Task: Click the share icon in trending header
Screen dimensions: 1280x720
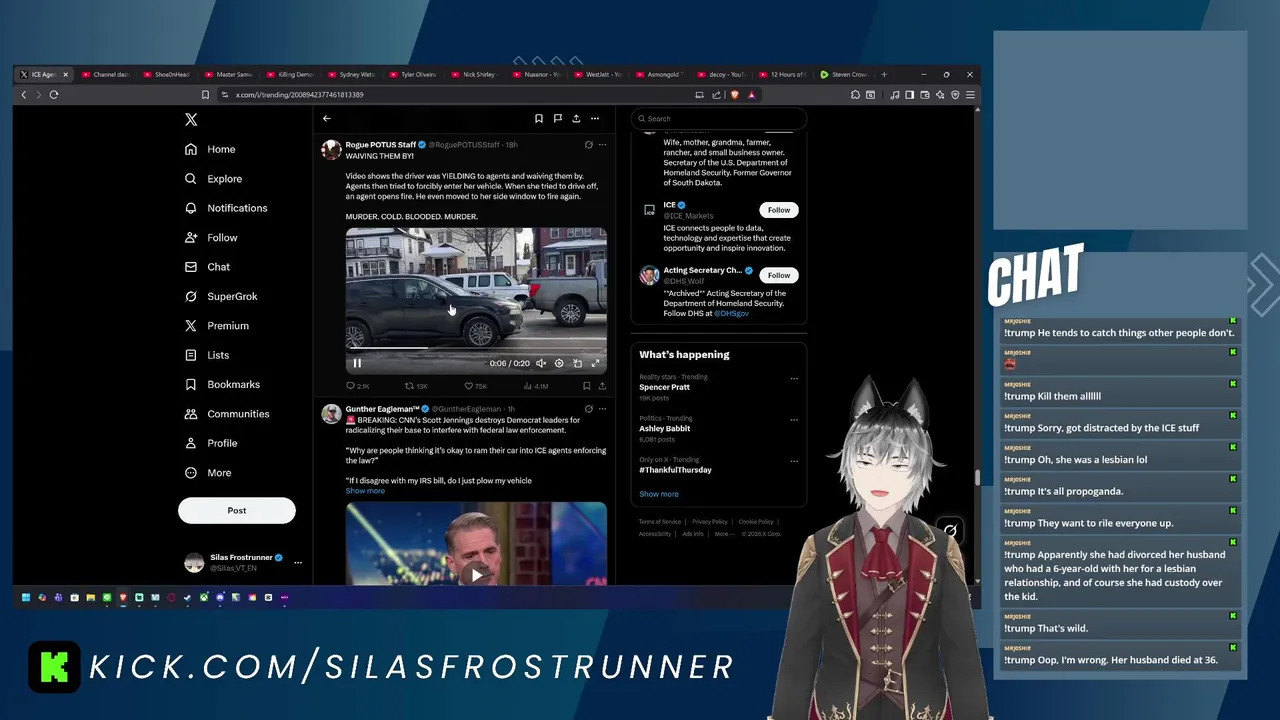Action: pos(576,118)
